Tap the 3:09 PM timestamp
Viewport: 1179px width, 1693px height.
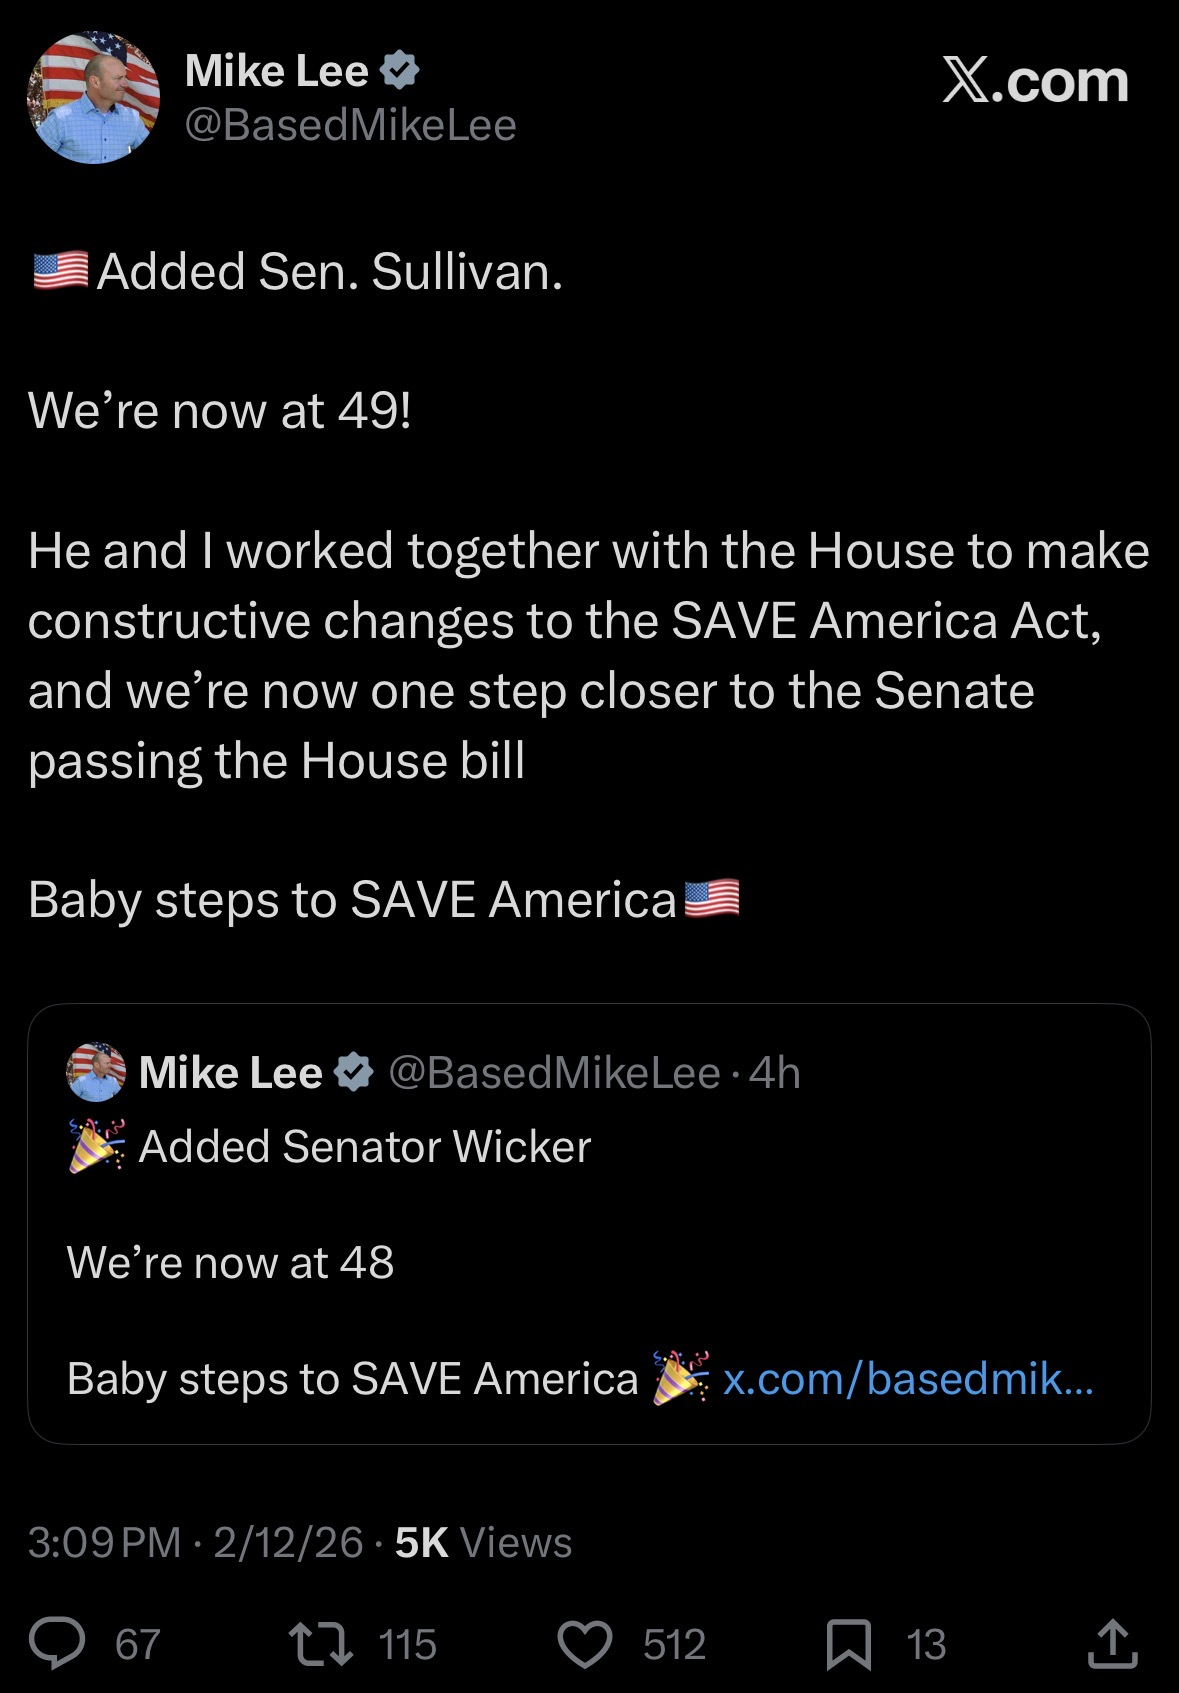point(104,1542)
